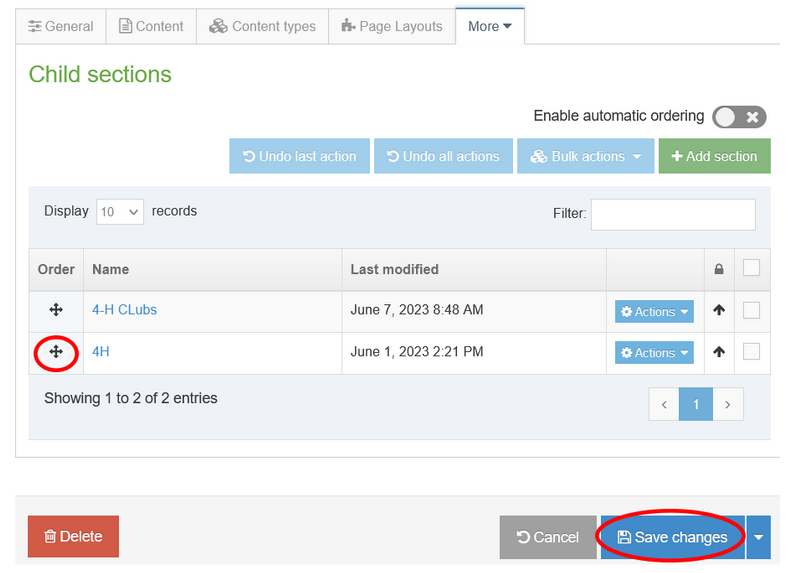Click the Save changes button

click(x=673, y=537)
